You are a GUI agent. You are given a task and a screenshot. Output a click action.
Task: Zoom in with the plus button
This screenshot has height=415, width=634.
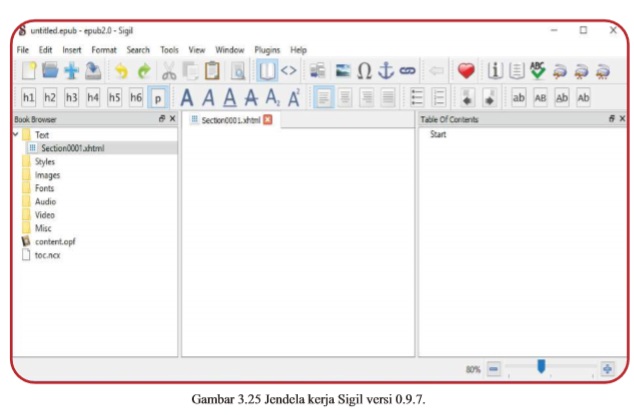point(607,369)
